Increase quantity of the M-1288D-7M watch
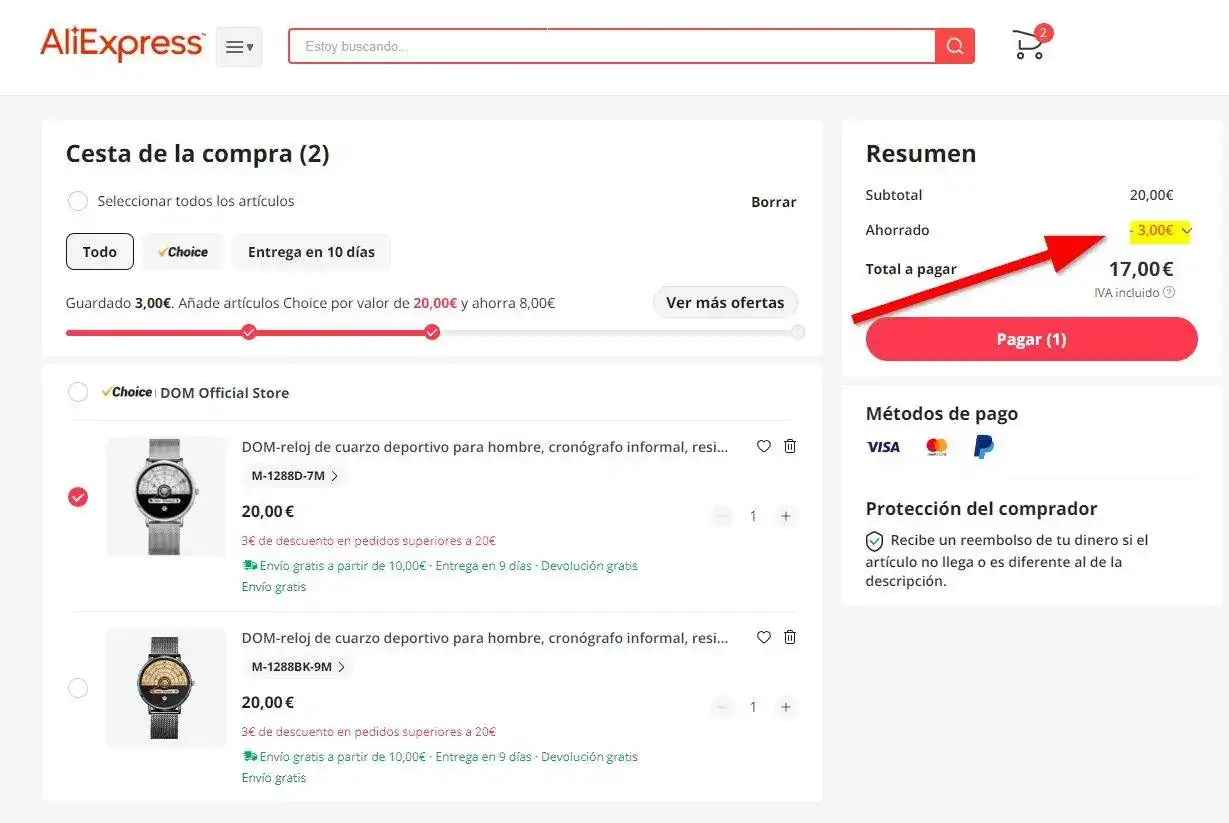This screenshot has width=1229, height=823. (x=786, y=516)
